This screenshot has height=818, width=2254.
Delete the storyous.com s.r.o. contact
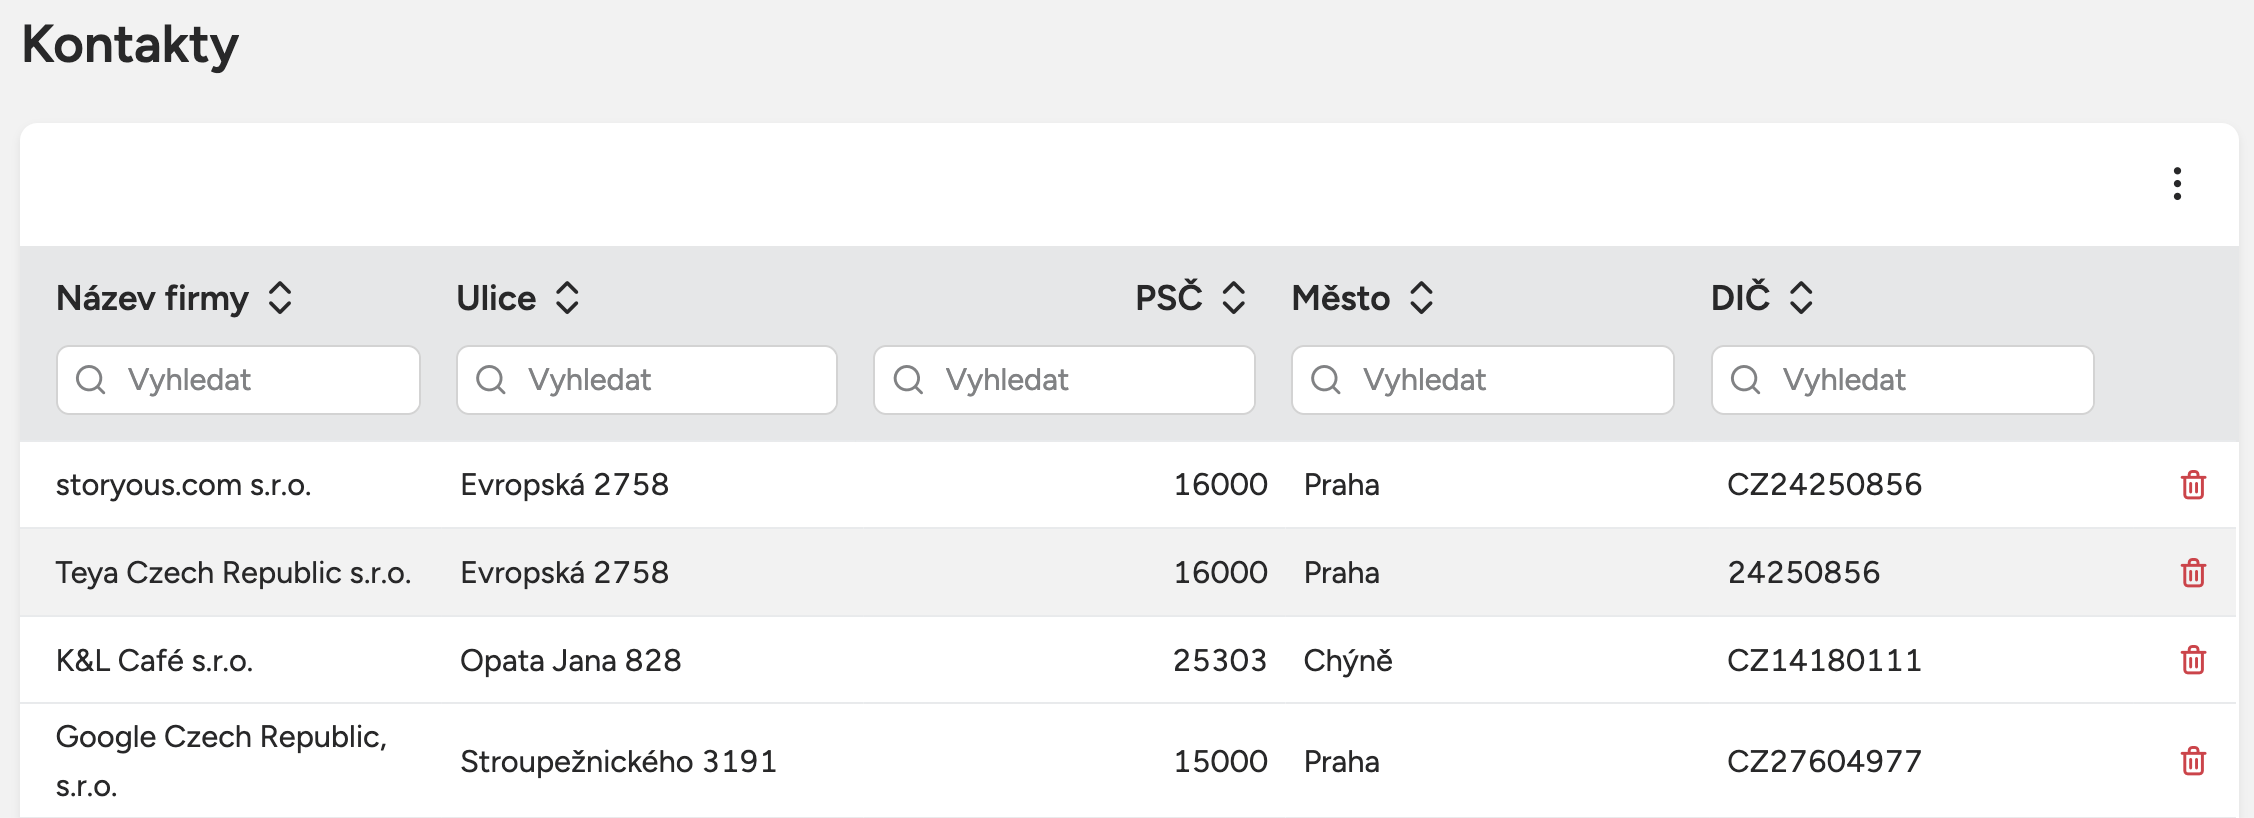pyautogui.click(x=2193, y=485)
